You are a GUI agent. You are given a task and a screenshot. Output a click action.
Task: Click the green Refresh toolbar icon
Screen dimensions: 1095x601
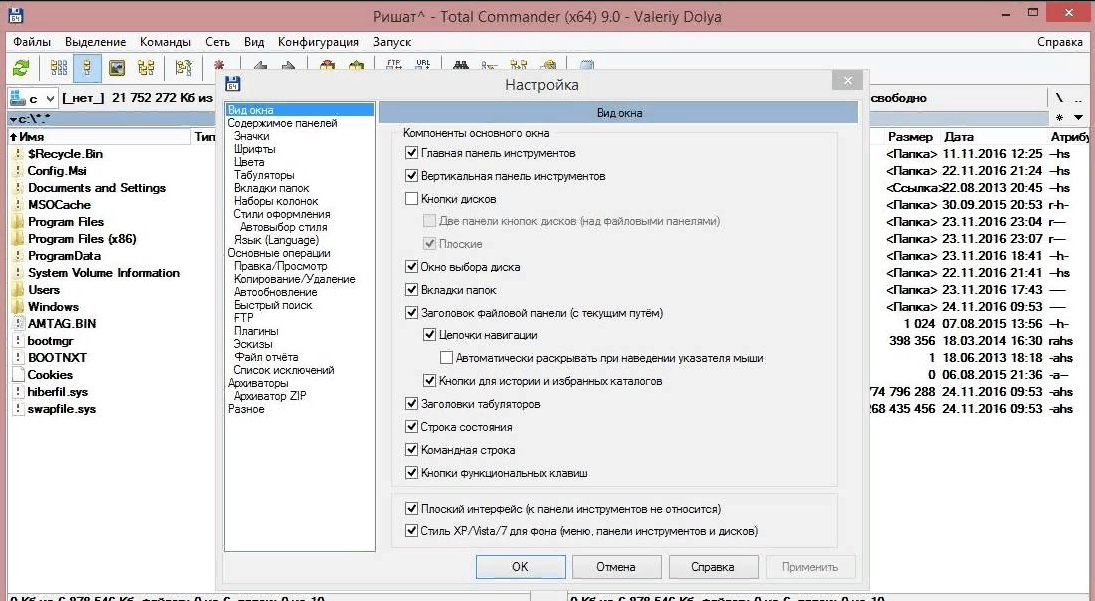[20, 68]
